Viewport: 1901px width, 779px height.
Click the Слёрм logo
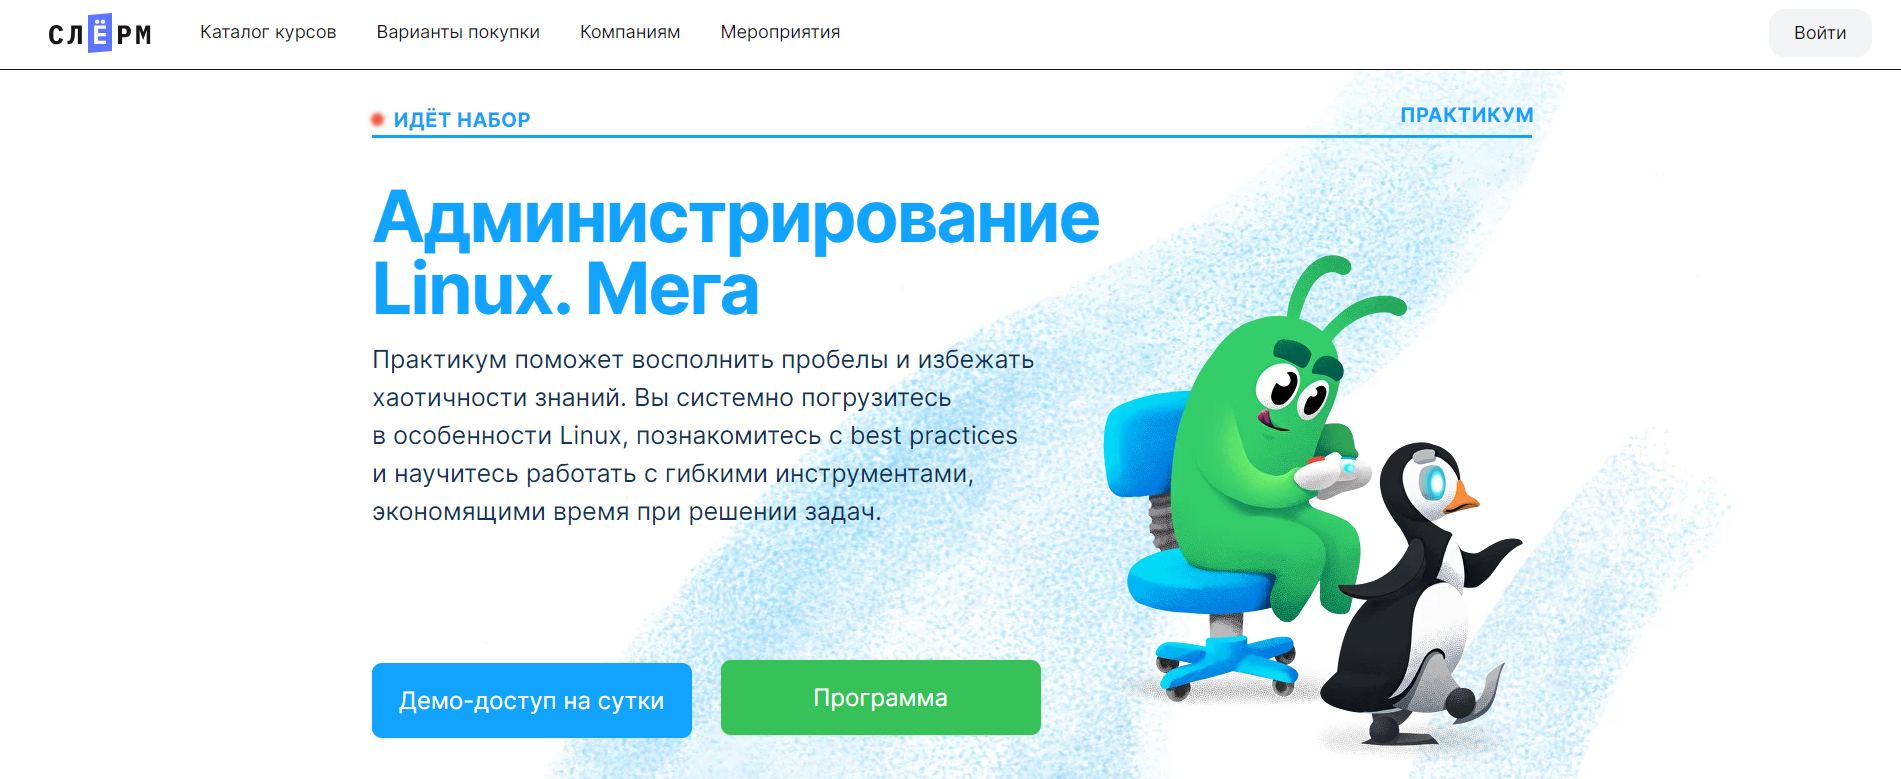tap(100, 33)
